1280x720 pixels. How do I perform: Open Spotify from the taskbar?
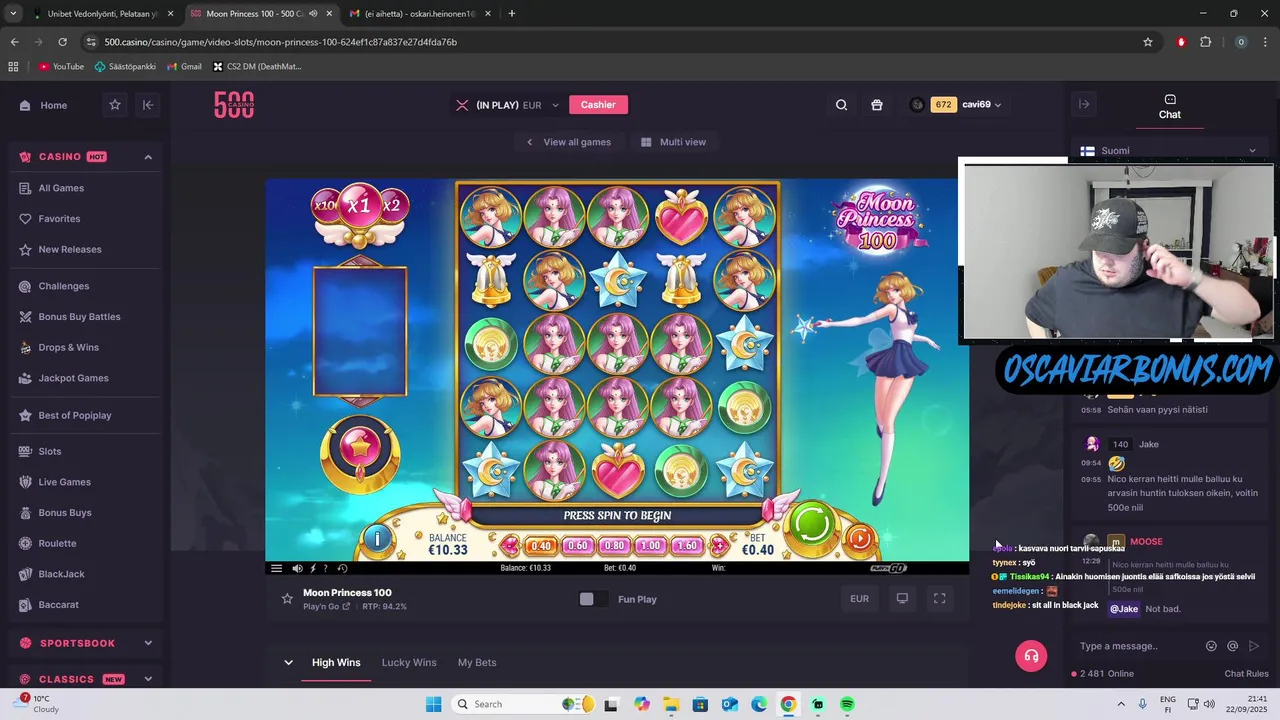847,704
